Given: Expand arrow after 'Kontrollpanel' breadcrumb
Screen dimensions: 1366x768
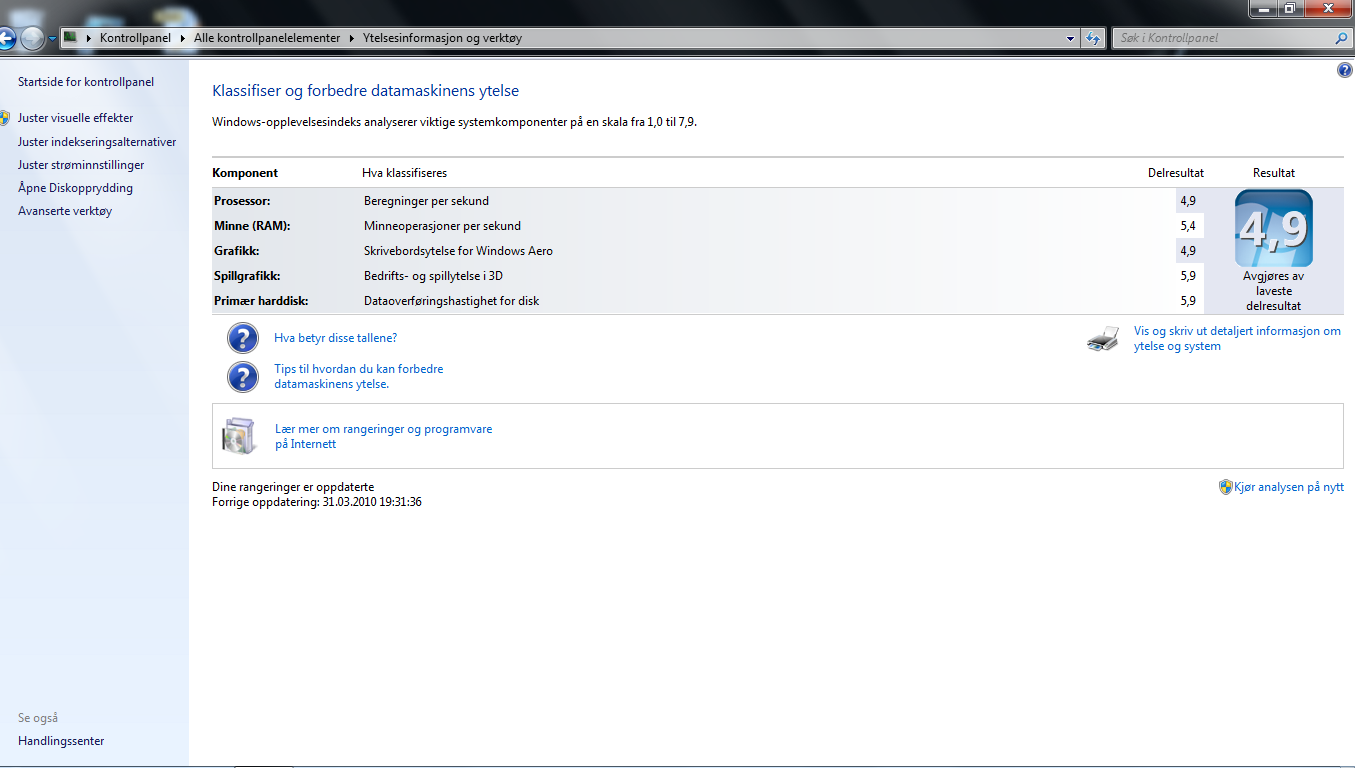Looking at the screenshot, I should (182, 38).
